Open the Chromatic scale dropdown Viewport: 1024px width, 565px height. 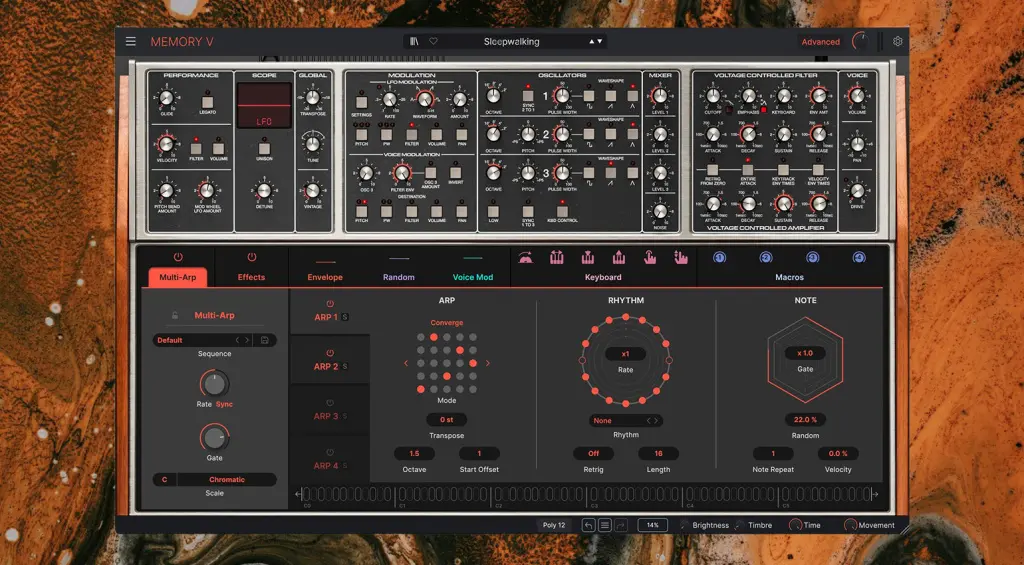227,479
